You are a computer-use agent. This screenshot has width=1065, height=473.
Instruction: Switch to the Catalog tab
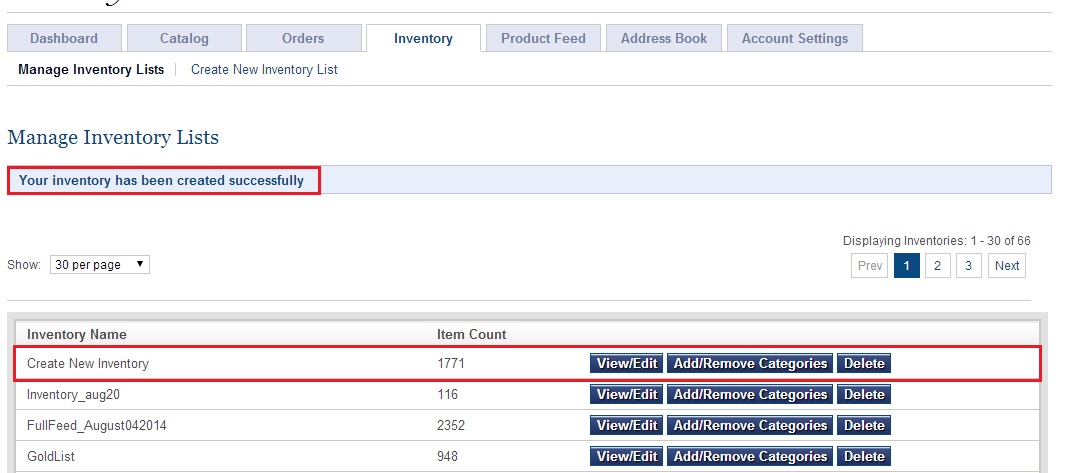tap(184, 38)
